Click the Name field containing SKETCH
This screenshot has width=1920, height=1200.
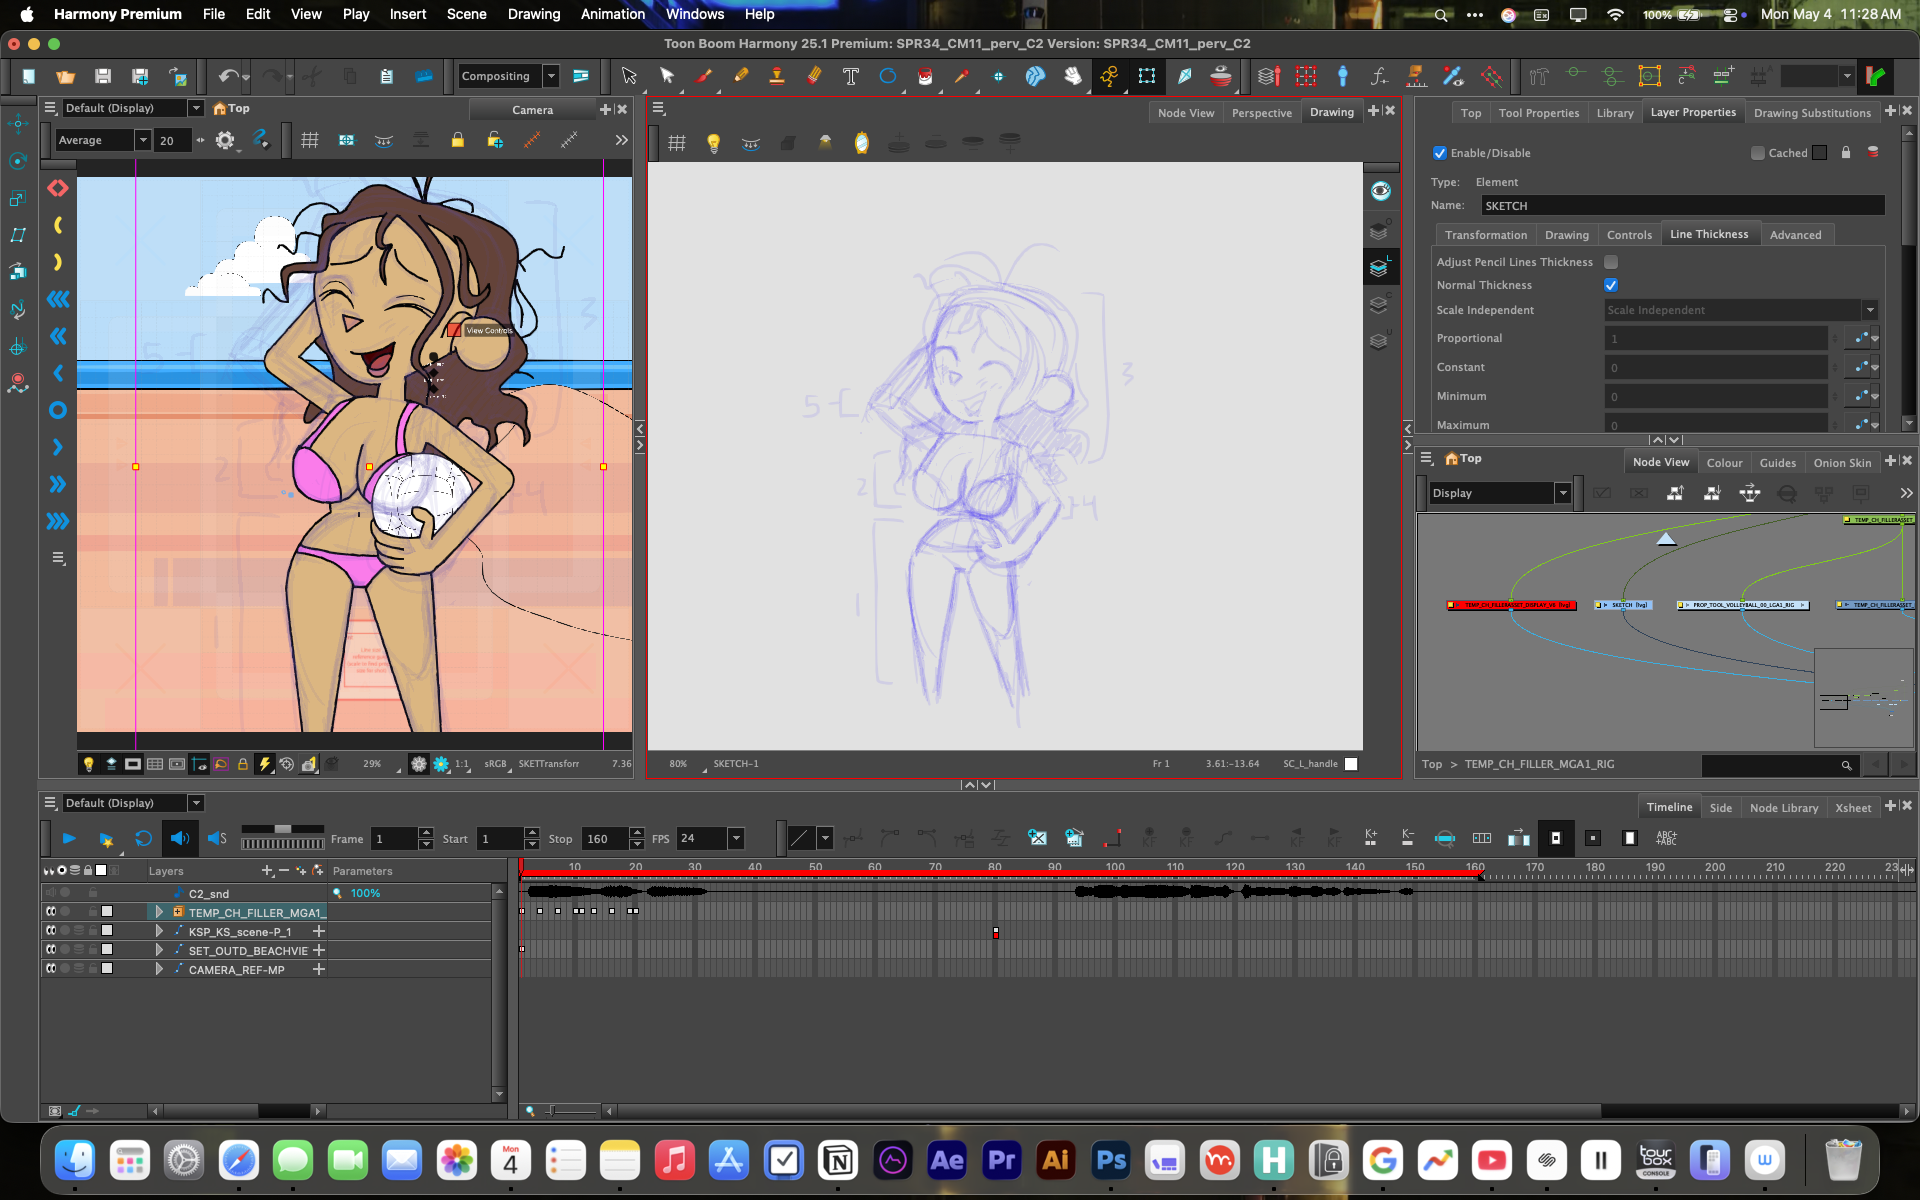pyautogui.click(x=1682, y=206)
